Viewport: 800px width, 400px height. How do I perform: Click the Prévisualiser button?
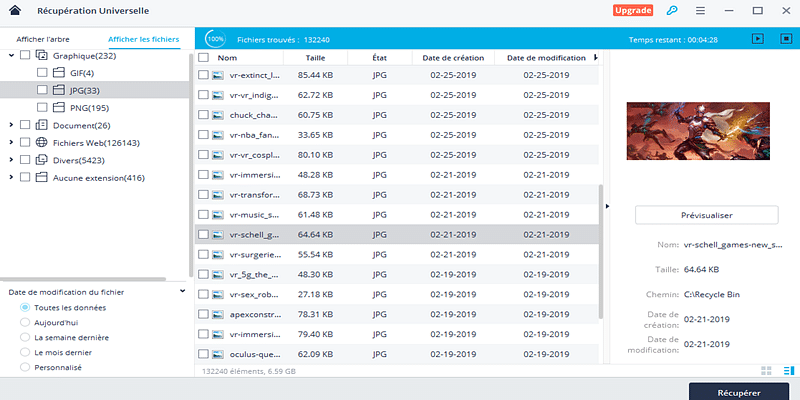tap(707, 215)
